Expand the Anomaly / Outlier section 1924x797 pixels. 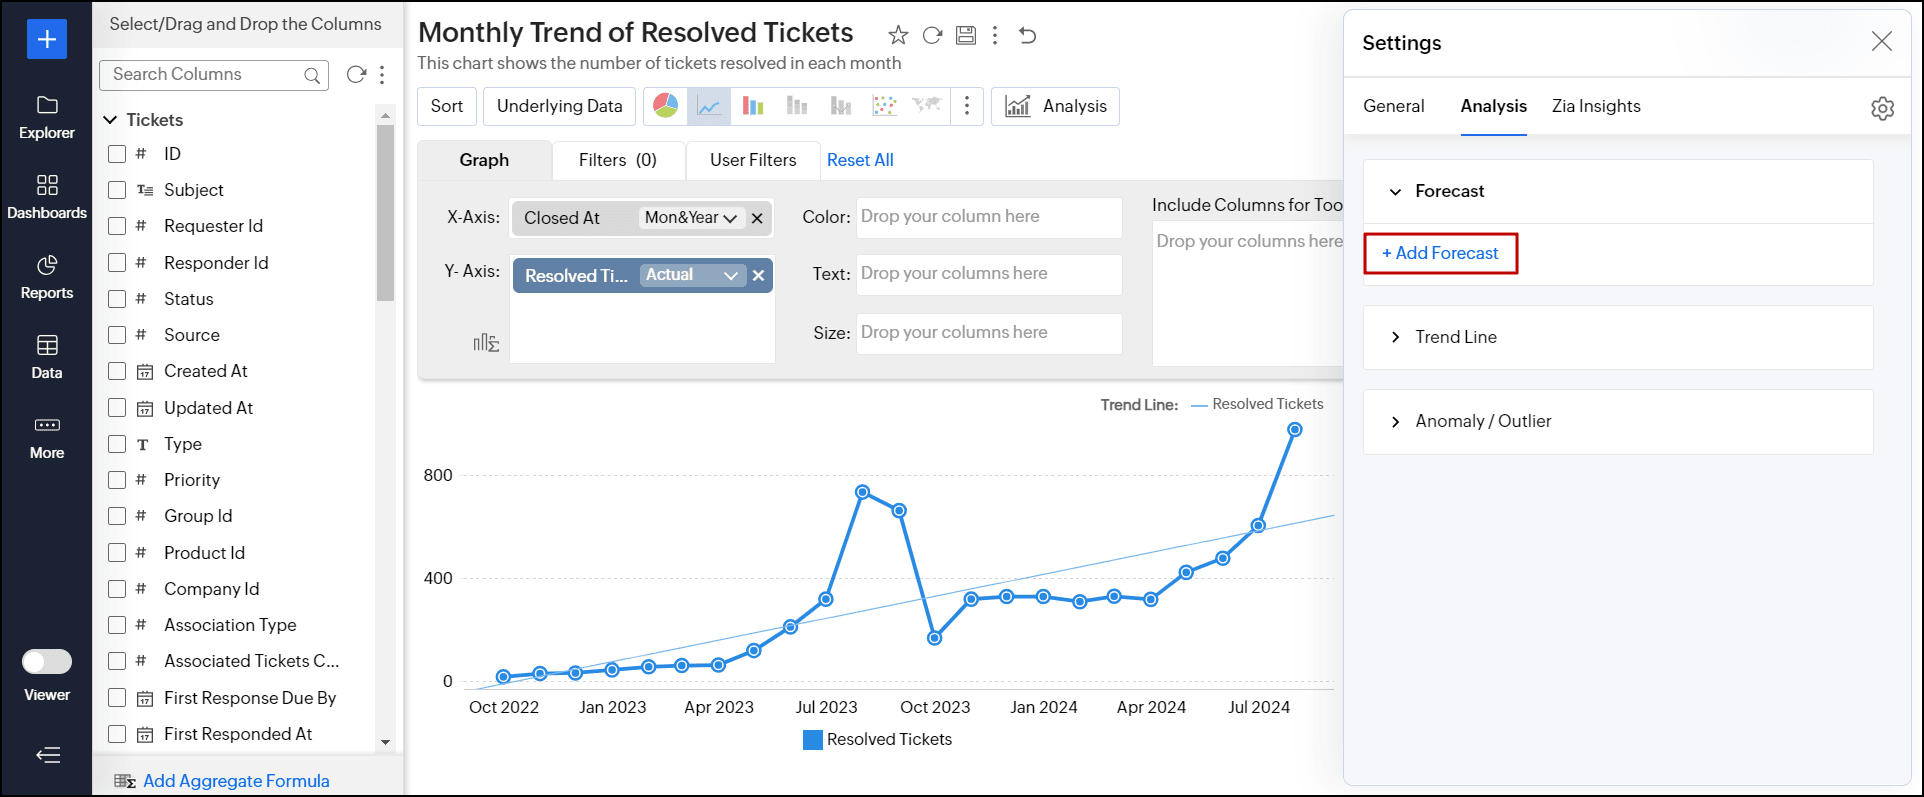(1482, 421)
